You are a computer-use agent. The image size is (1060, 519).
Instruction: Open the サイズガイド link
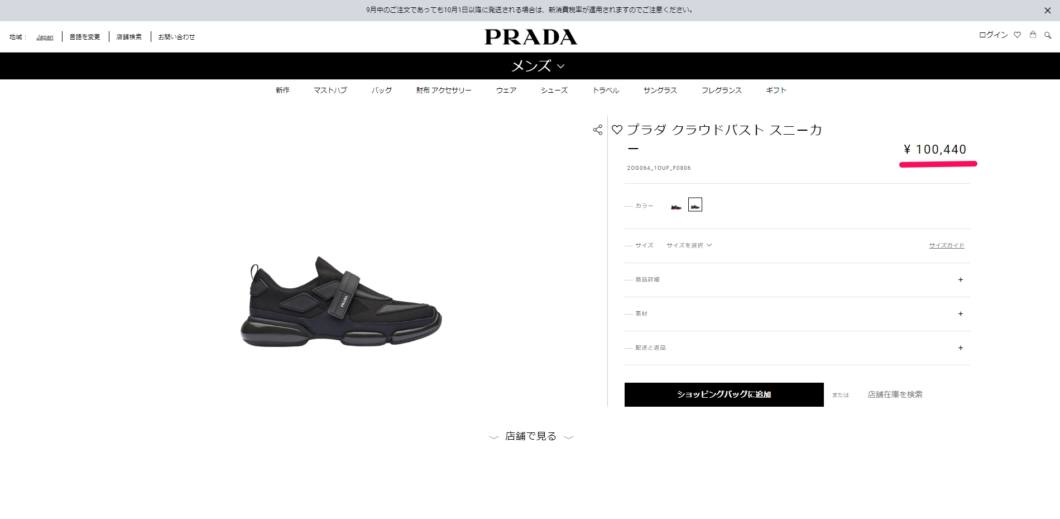946,245
